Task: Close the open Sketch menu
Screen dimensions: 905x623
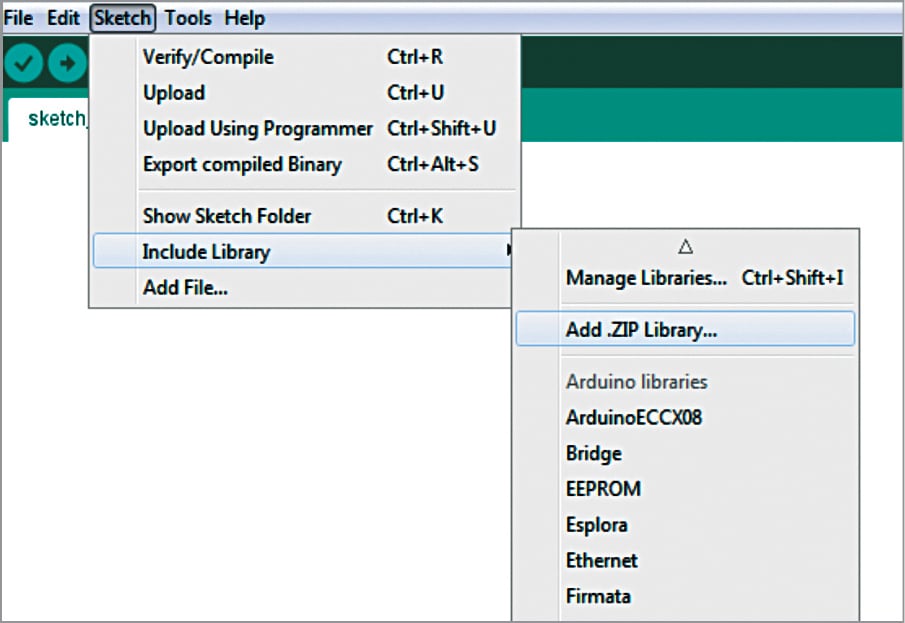Action: [x=123, y=18]
